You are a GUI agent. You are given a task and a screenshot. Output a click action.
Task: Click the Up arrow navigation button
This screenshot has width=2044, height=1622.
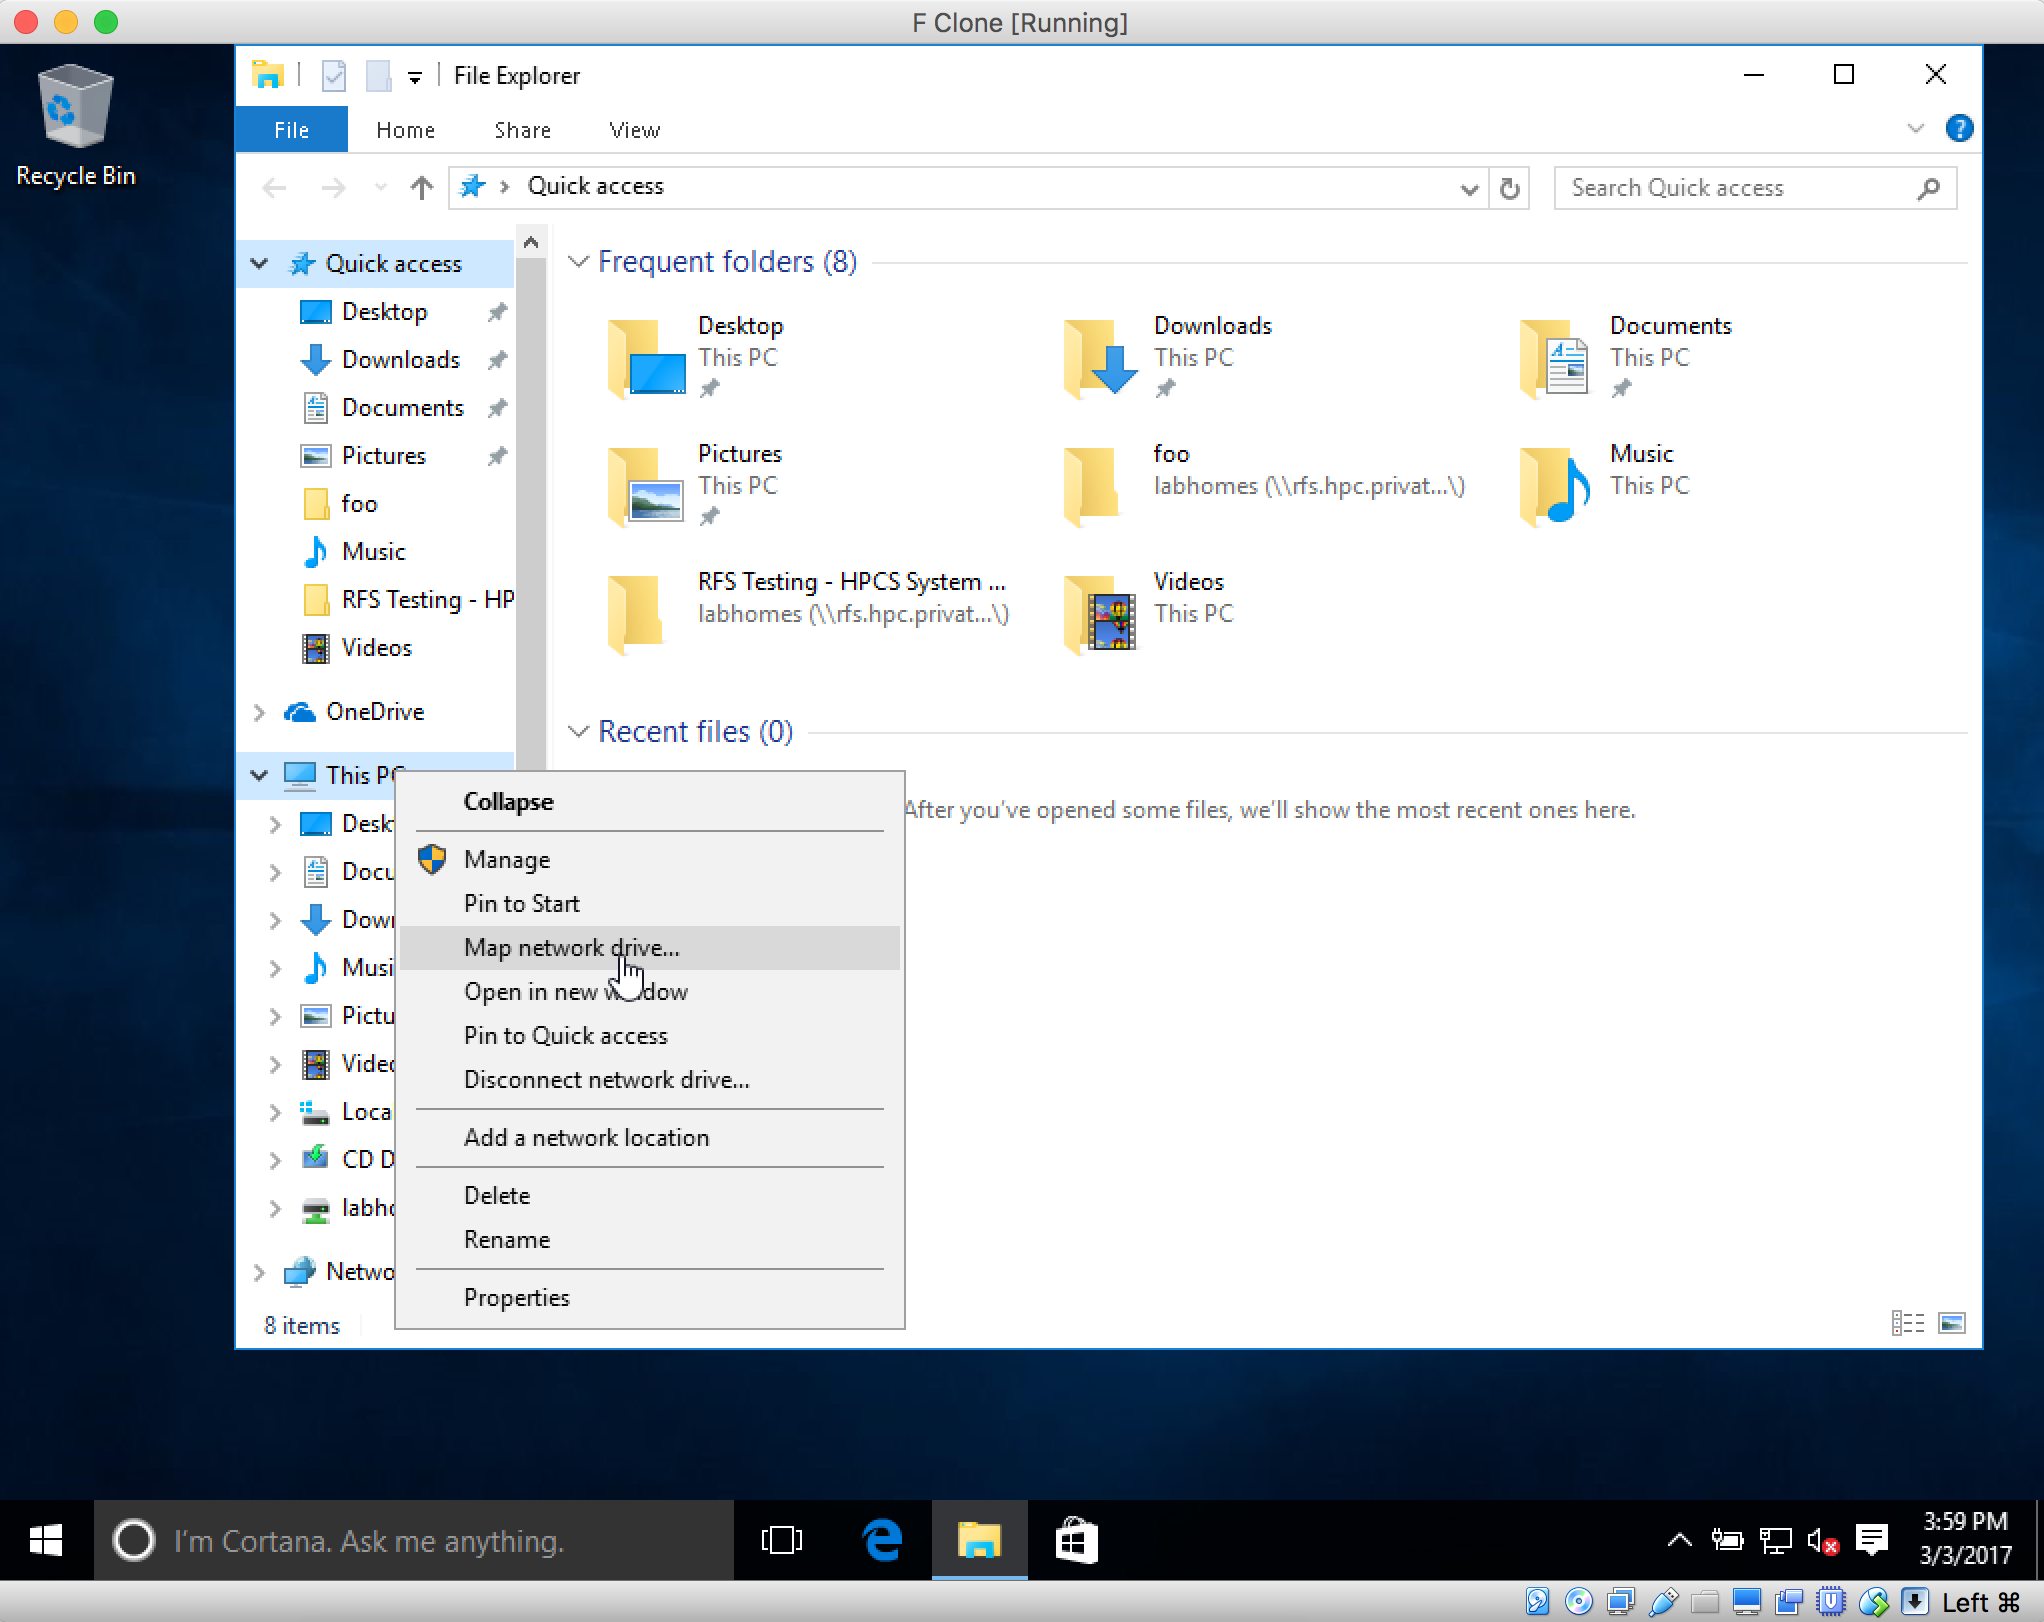click(x=421, y=188)
